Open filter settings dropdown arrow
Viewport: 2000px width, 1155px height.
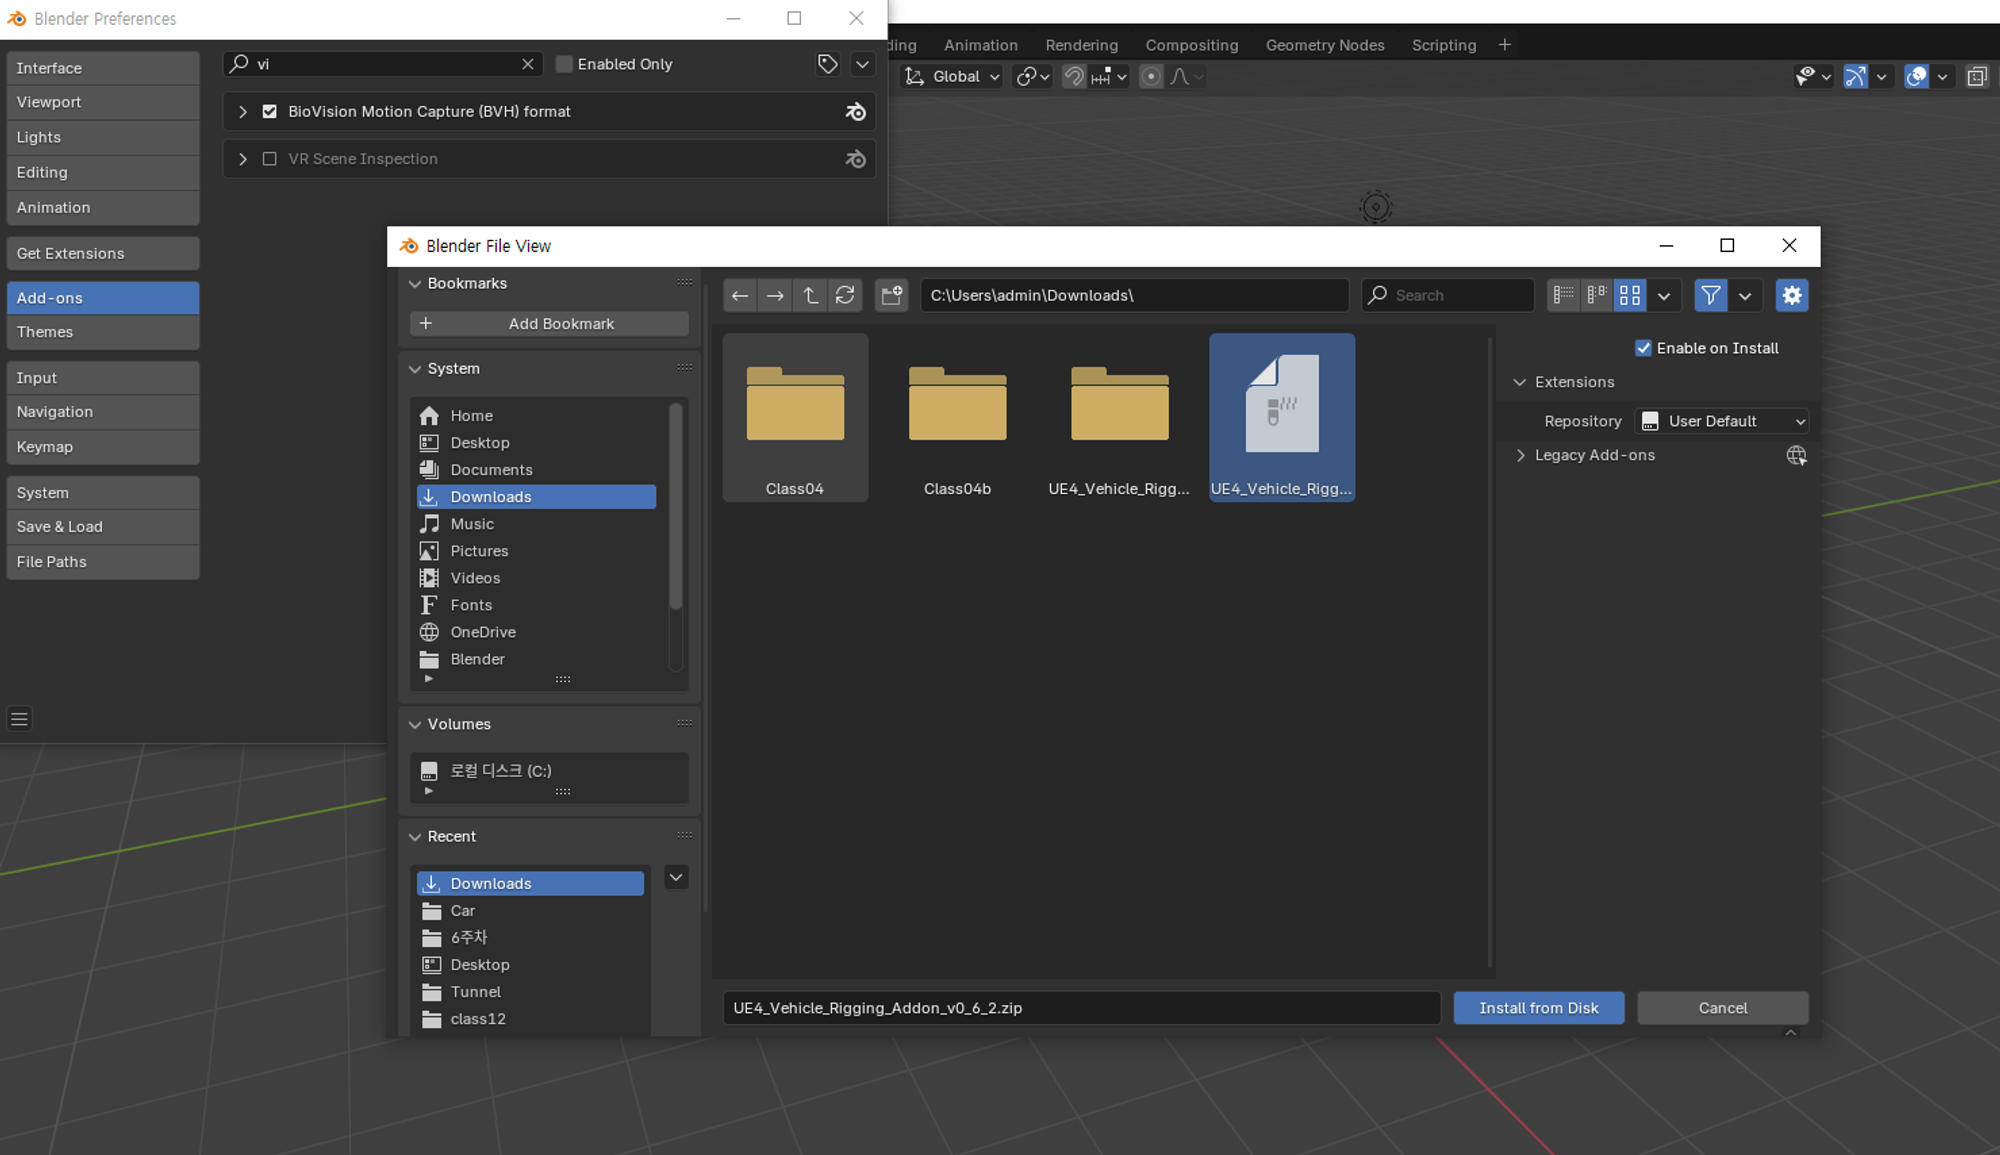coord(1745,295)
